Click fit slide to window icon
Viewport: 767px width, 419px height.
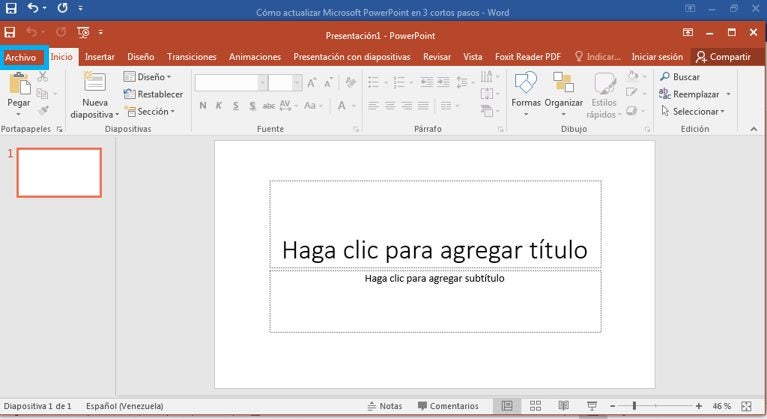[x=746, y=406]
